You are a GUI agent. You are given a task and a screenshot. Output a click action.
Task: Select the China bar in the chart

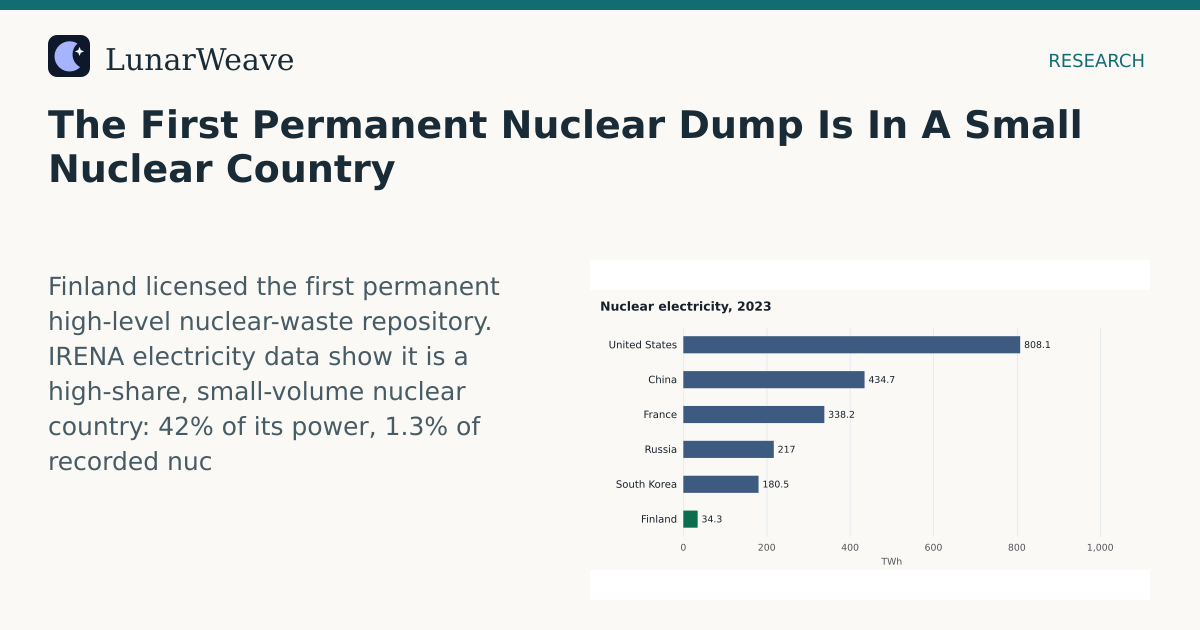pos(774,380)
